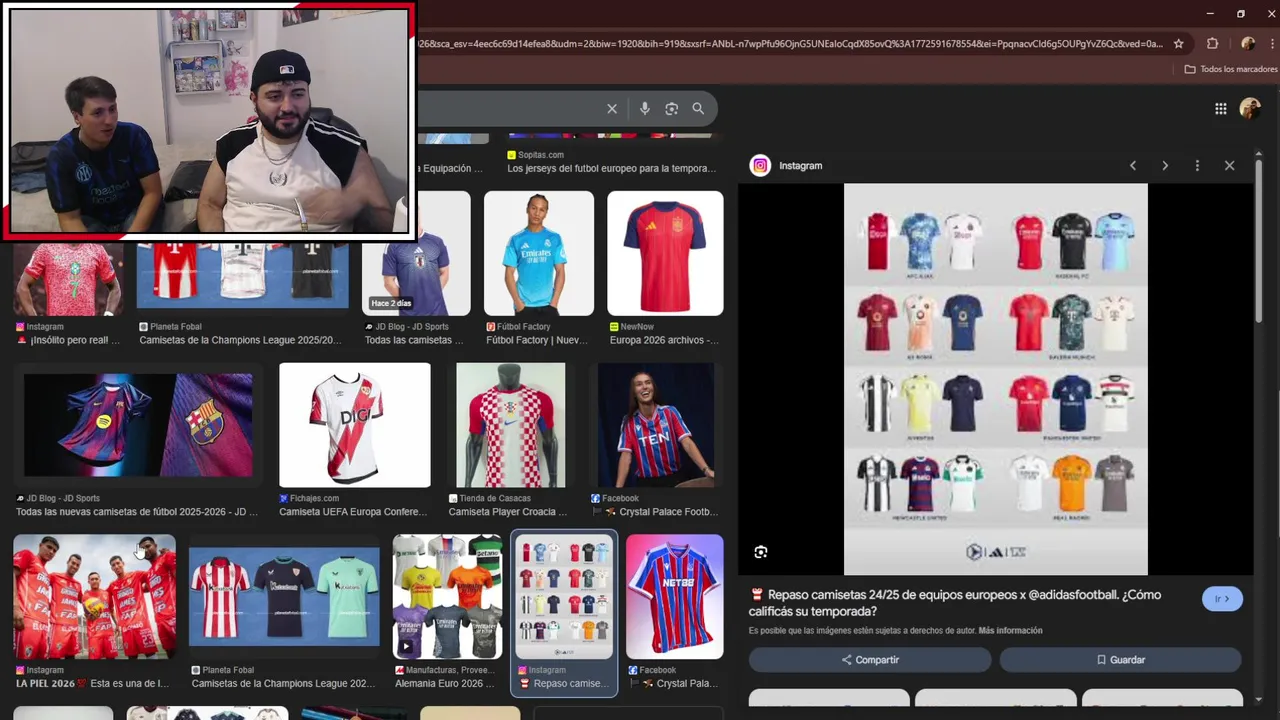Click the Instagram logo in preview header

[x=760, y=166]
